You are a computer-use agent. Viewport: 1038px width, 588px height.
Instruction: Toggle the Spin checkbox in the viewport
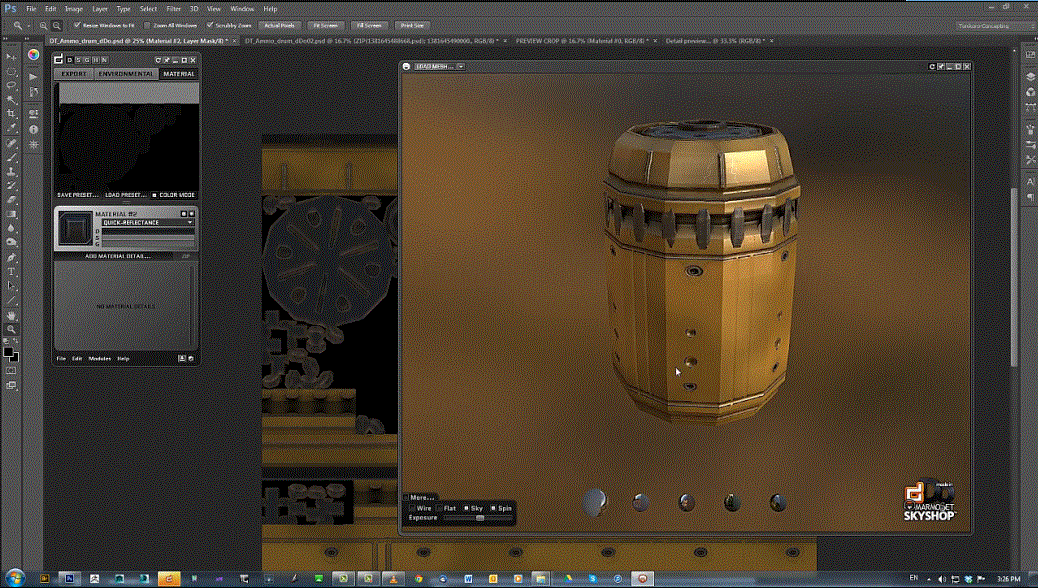click(492, 507)
